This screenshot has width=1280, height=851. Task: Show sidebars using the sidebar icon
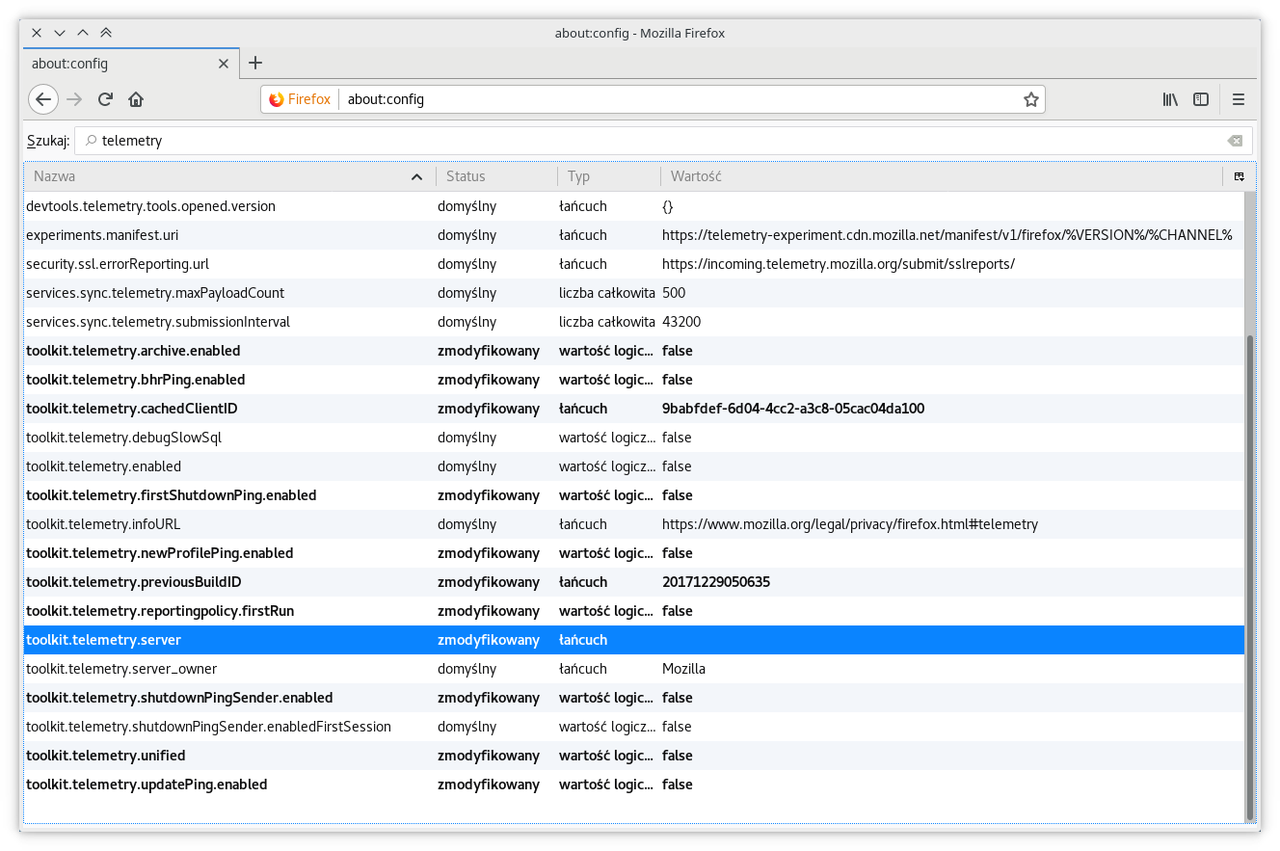point(1201,99)
